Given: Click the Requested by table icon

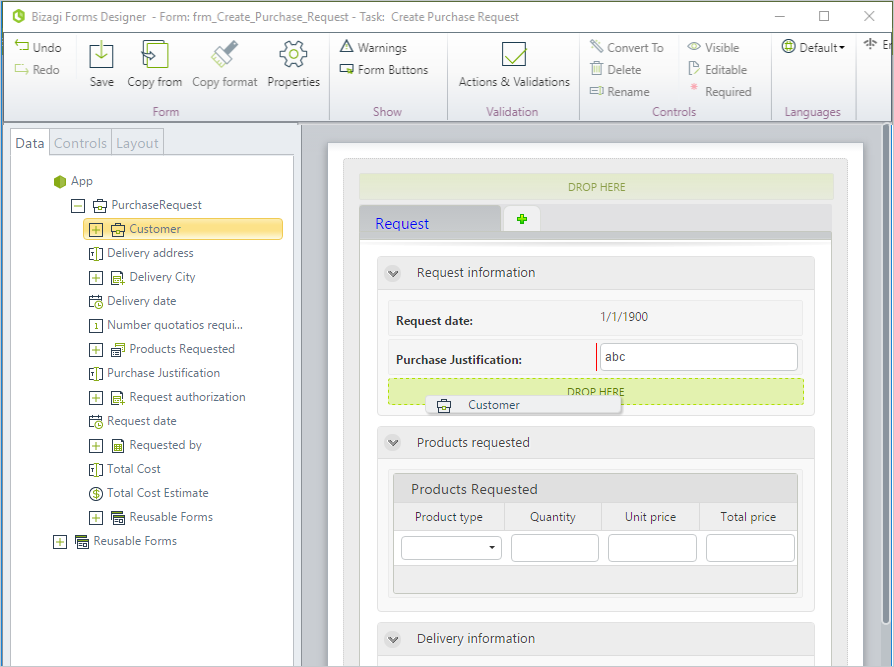Looking at the screenshot, I should [117, 445].
